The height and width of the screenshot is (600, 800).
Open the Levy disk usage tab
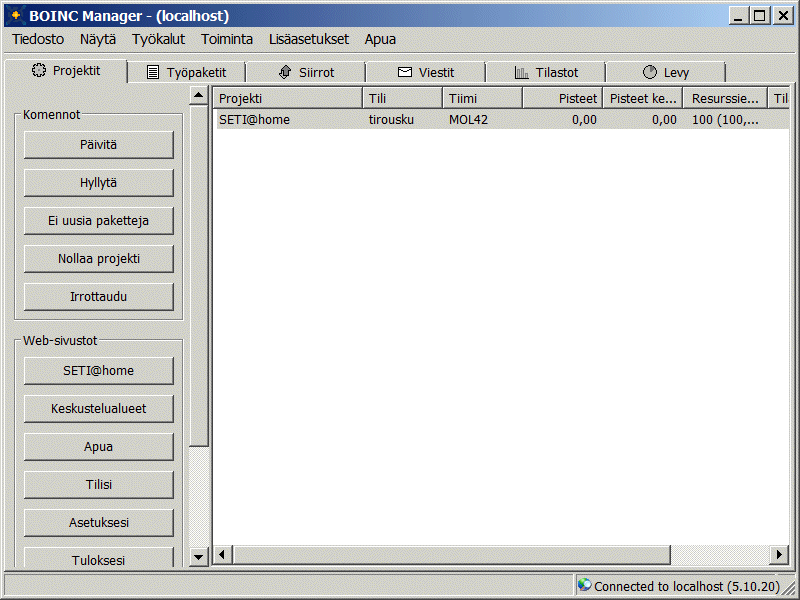(666, 72)
